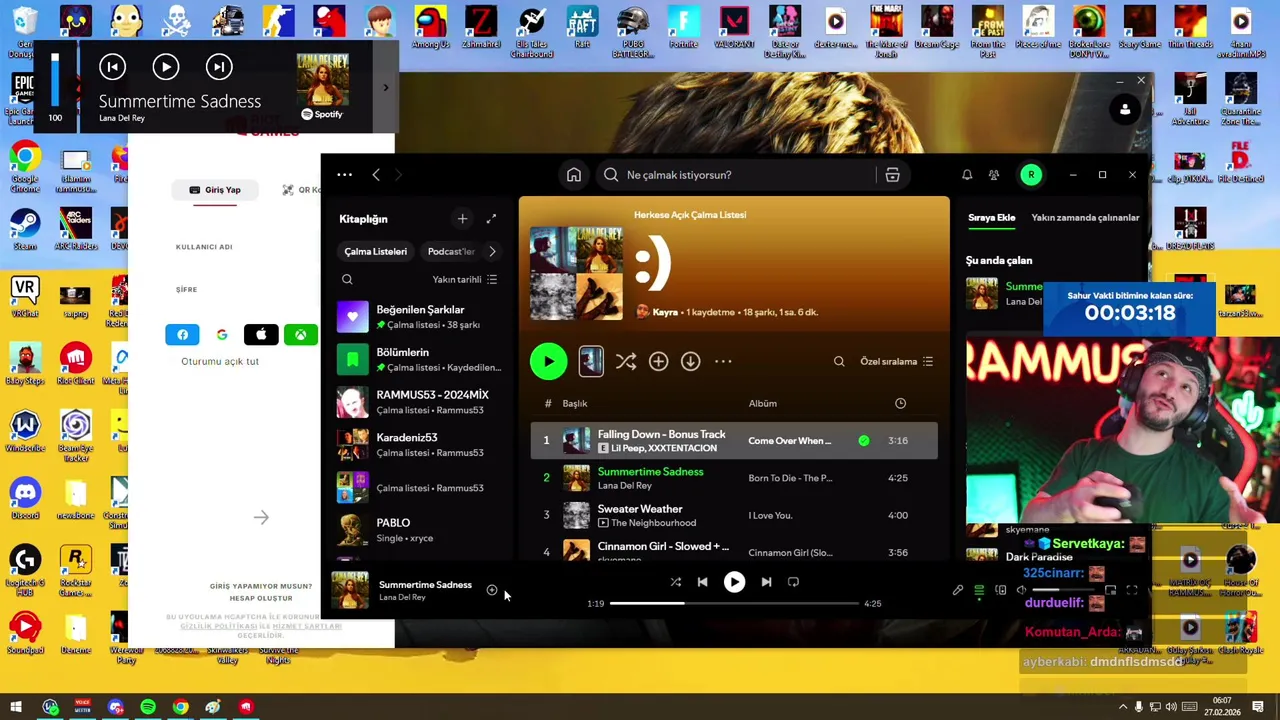
Task: Expand media overlay with chevron arrow
Action: (x=386, y=88)
